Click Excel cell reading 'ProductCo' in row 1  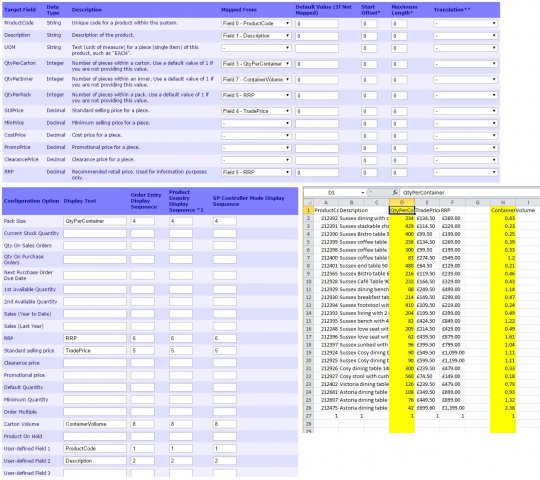[326, 210]
